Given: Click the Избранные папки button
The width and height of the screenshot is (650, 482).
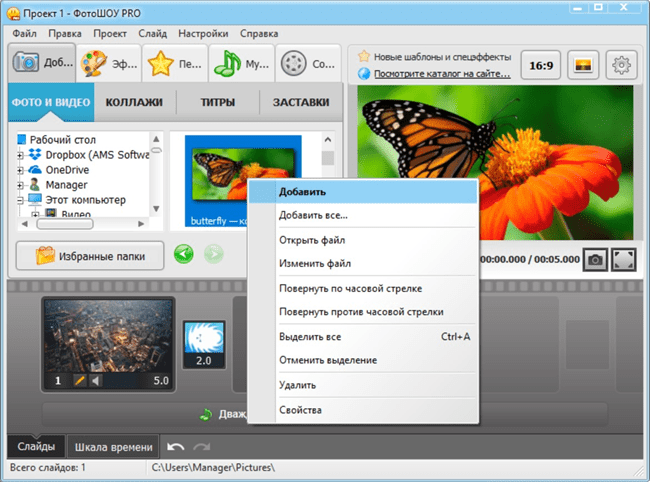Looking at the screenshot, I should tap(90, 257).
